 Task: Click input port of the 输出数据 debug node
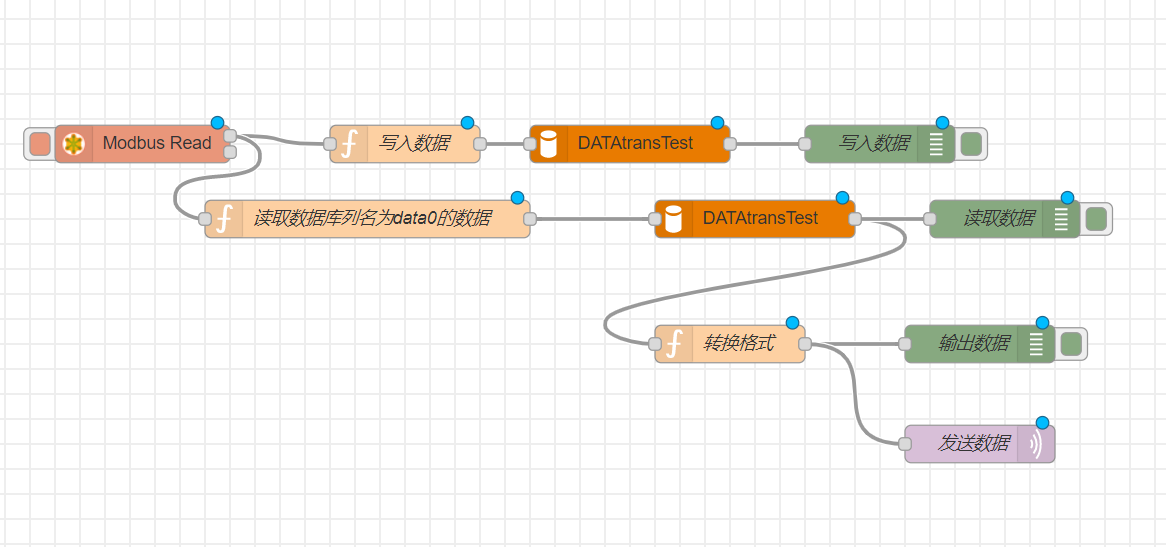[x=904, y=344]
